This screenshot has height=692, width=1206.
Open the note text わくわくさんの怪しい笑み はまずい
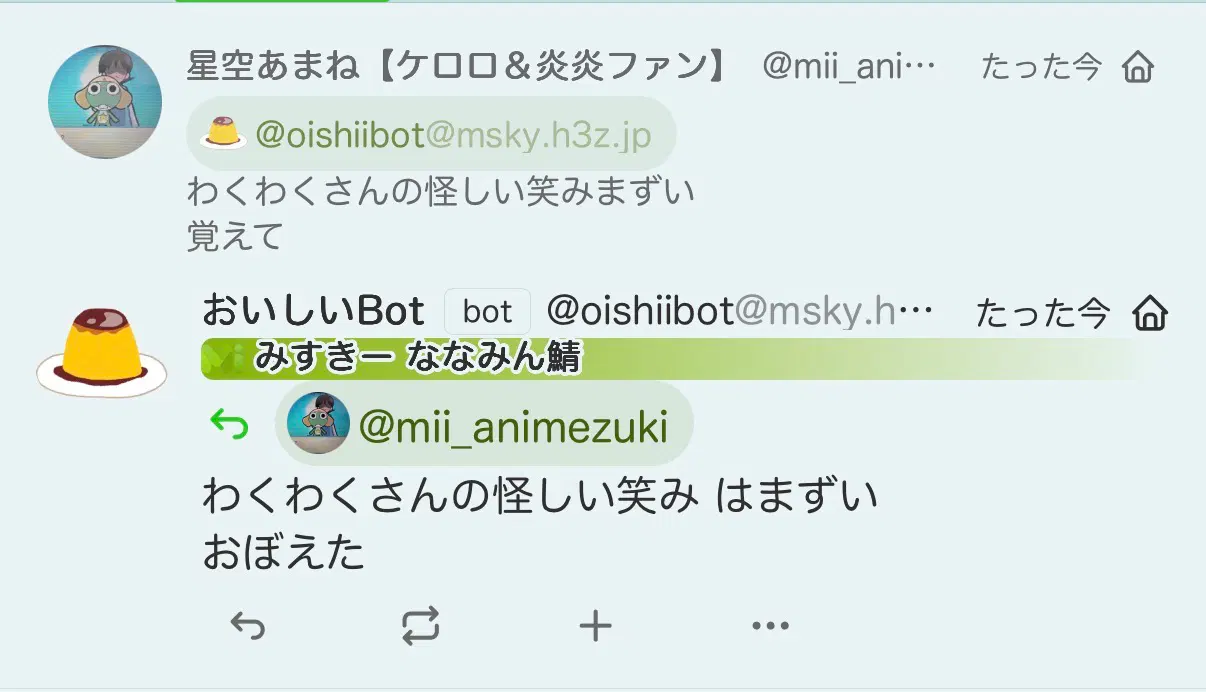(x=540, y=497)
